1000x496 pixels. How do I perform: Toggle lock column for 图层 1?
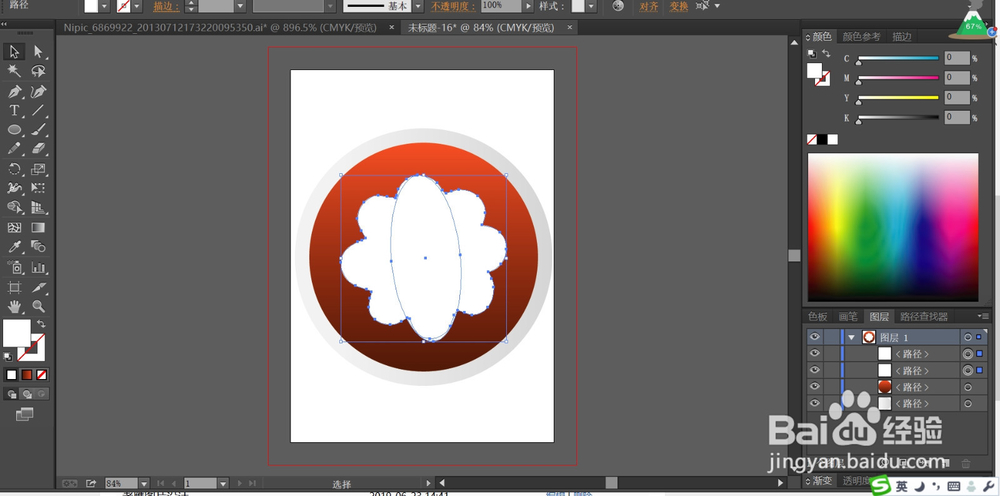(x=831, y=337)
